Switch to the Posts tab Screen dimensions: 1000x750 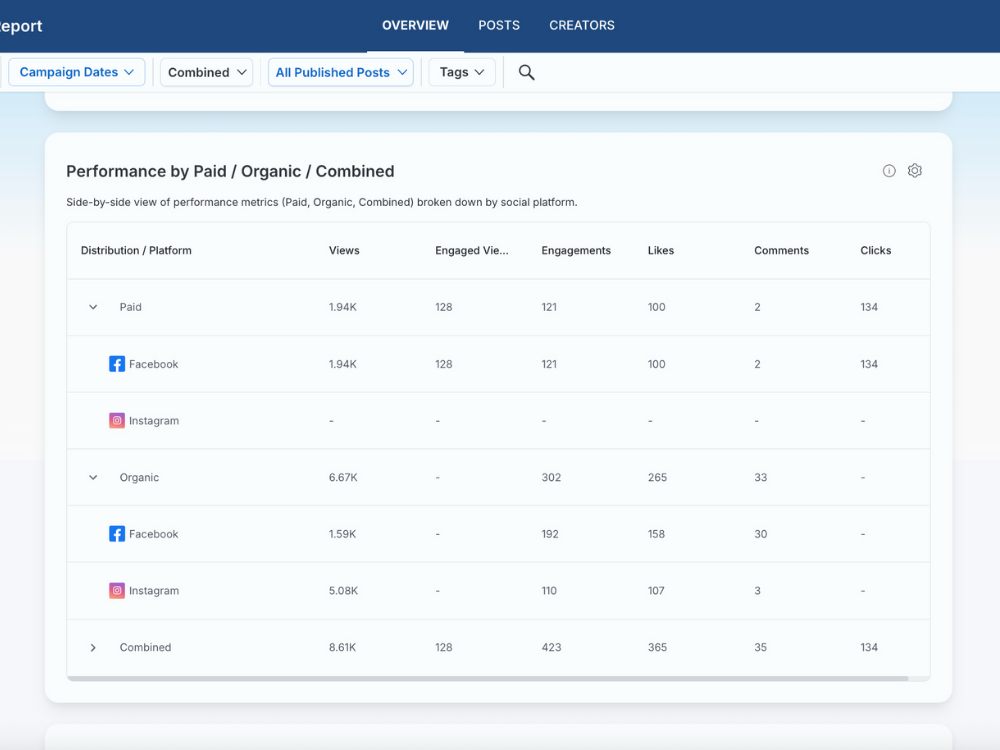(499, 25)
